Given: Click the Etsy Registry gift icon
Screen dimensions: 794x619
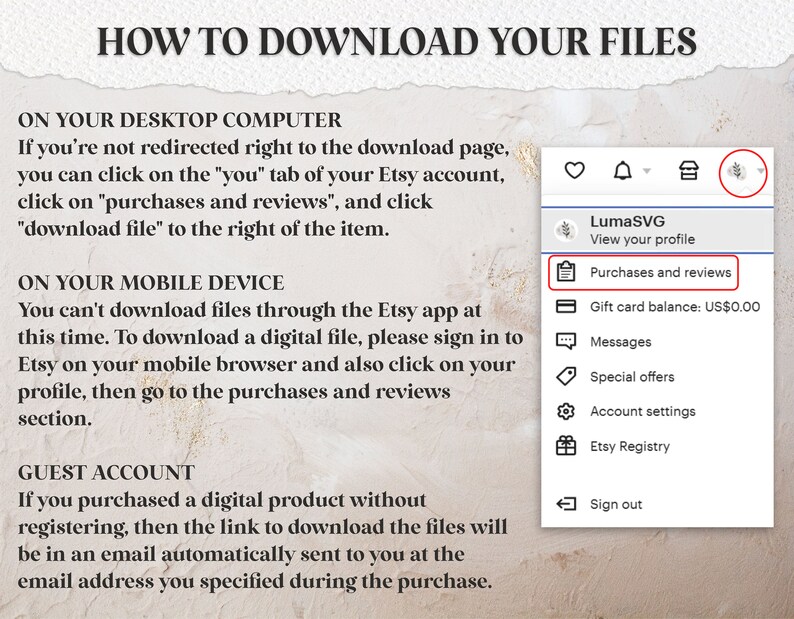Looking at the screenshot, I should (x=566, y=446).
